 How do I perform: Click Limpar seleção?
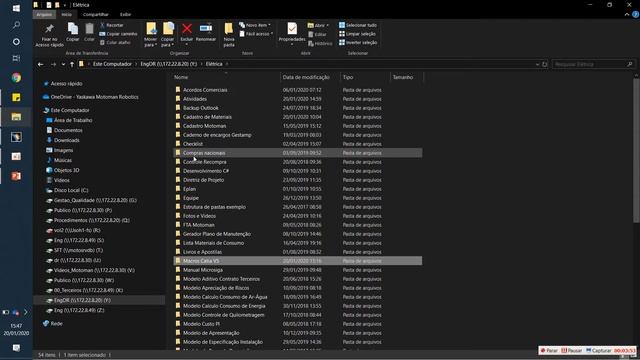click(357, 34)
